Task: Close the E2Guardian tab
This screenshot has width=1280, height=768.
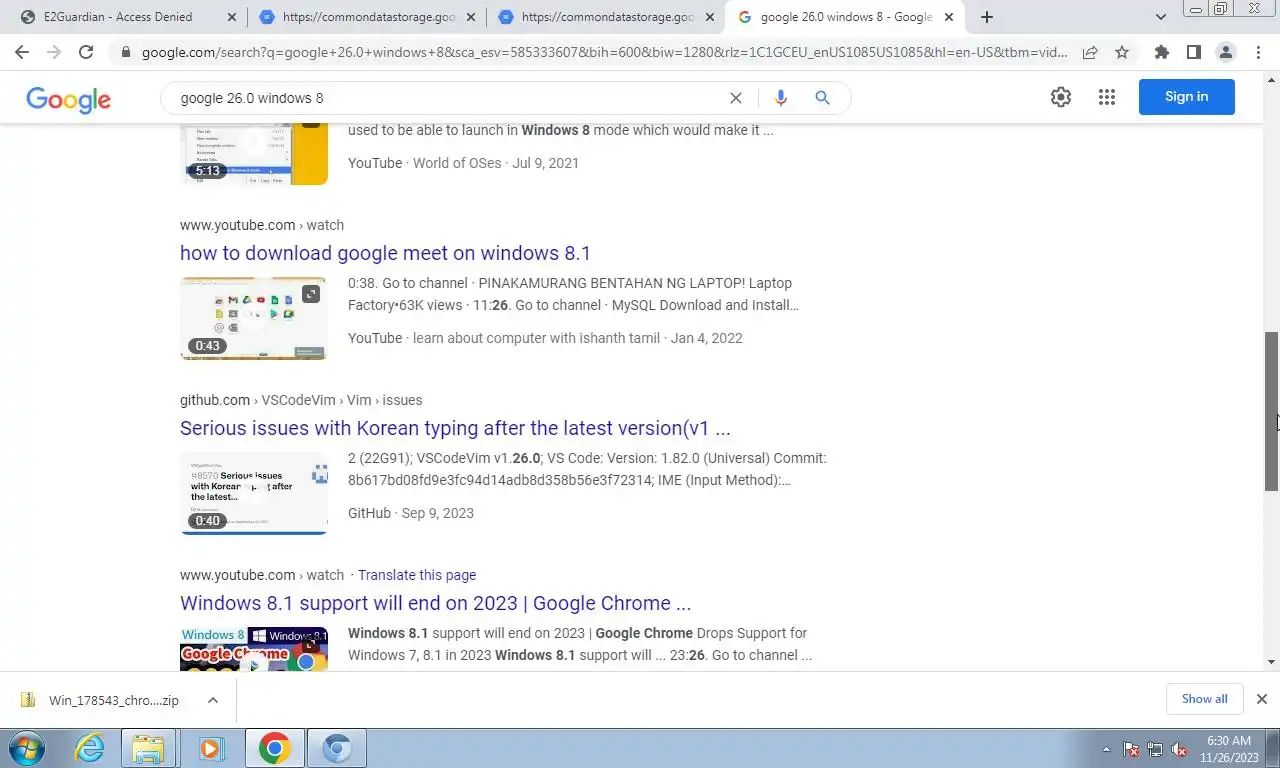Action: click(232, 17)
